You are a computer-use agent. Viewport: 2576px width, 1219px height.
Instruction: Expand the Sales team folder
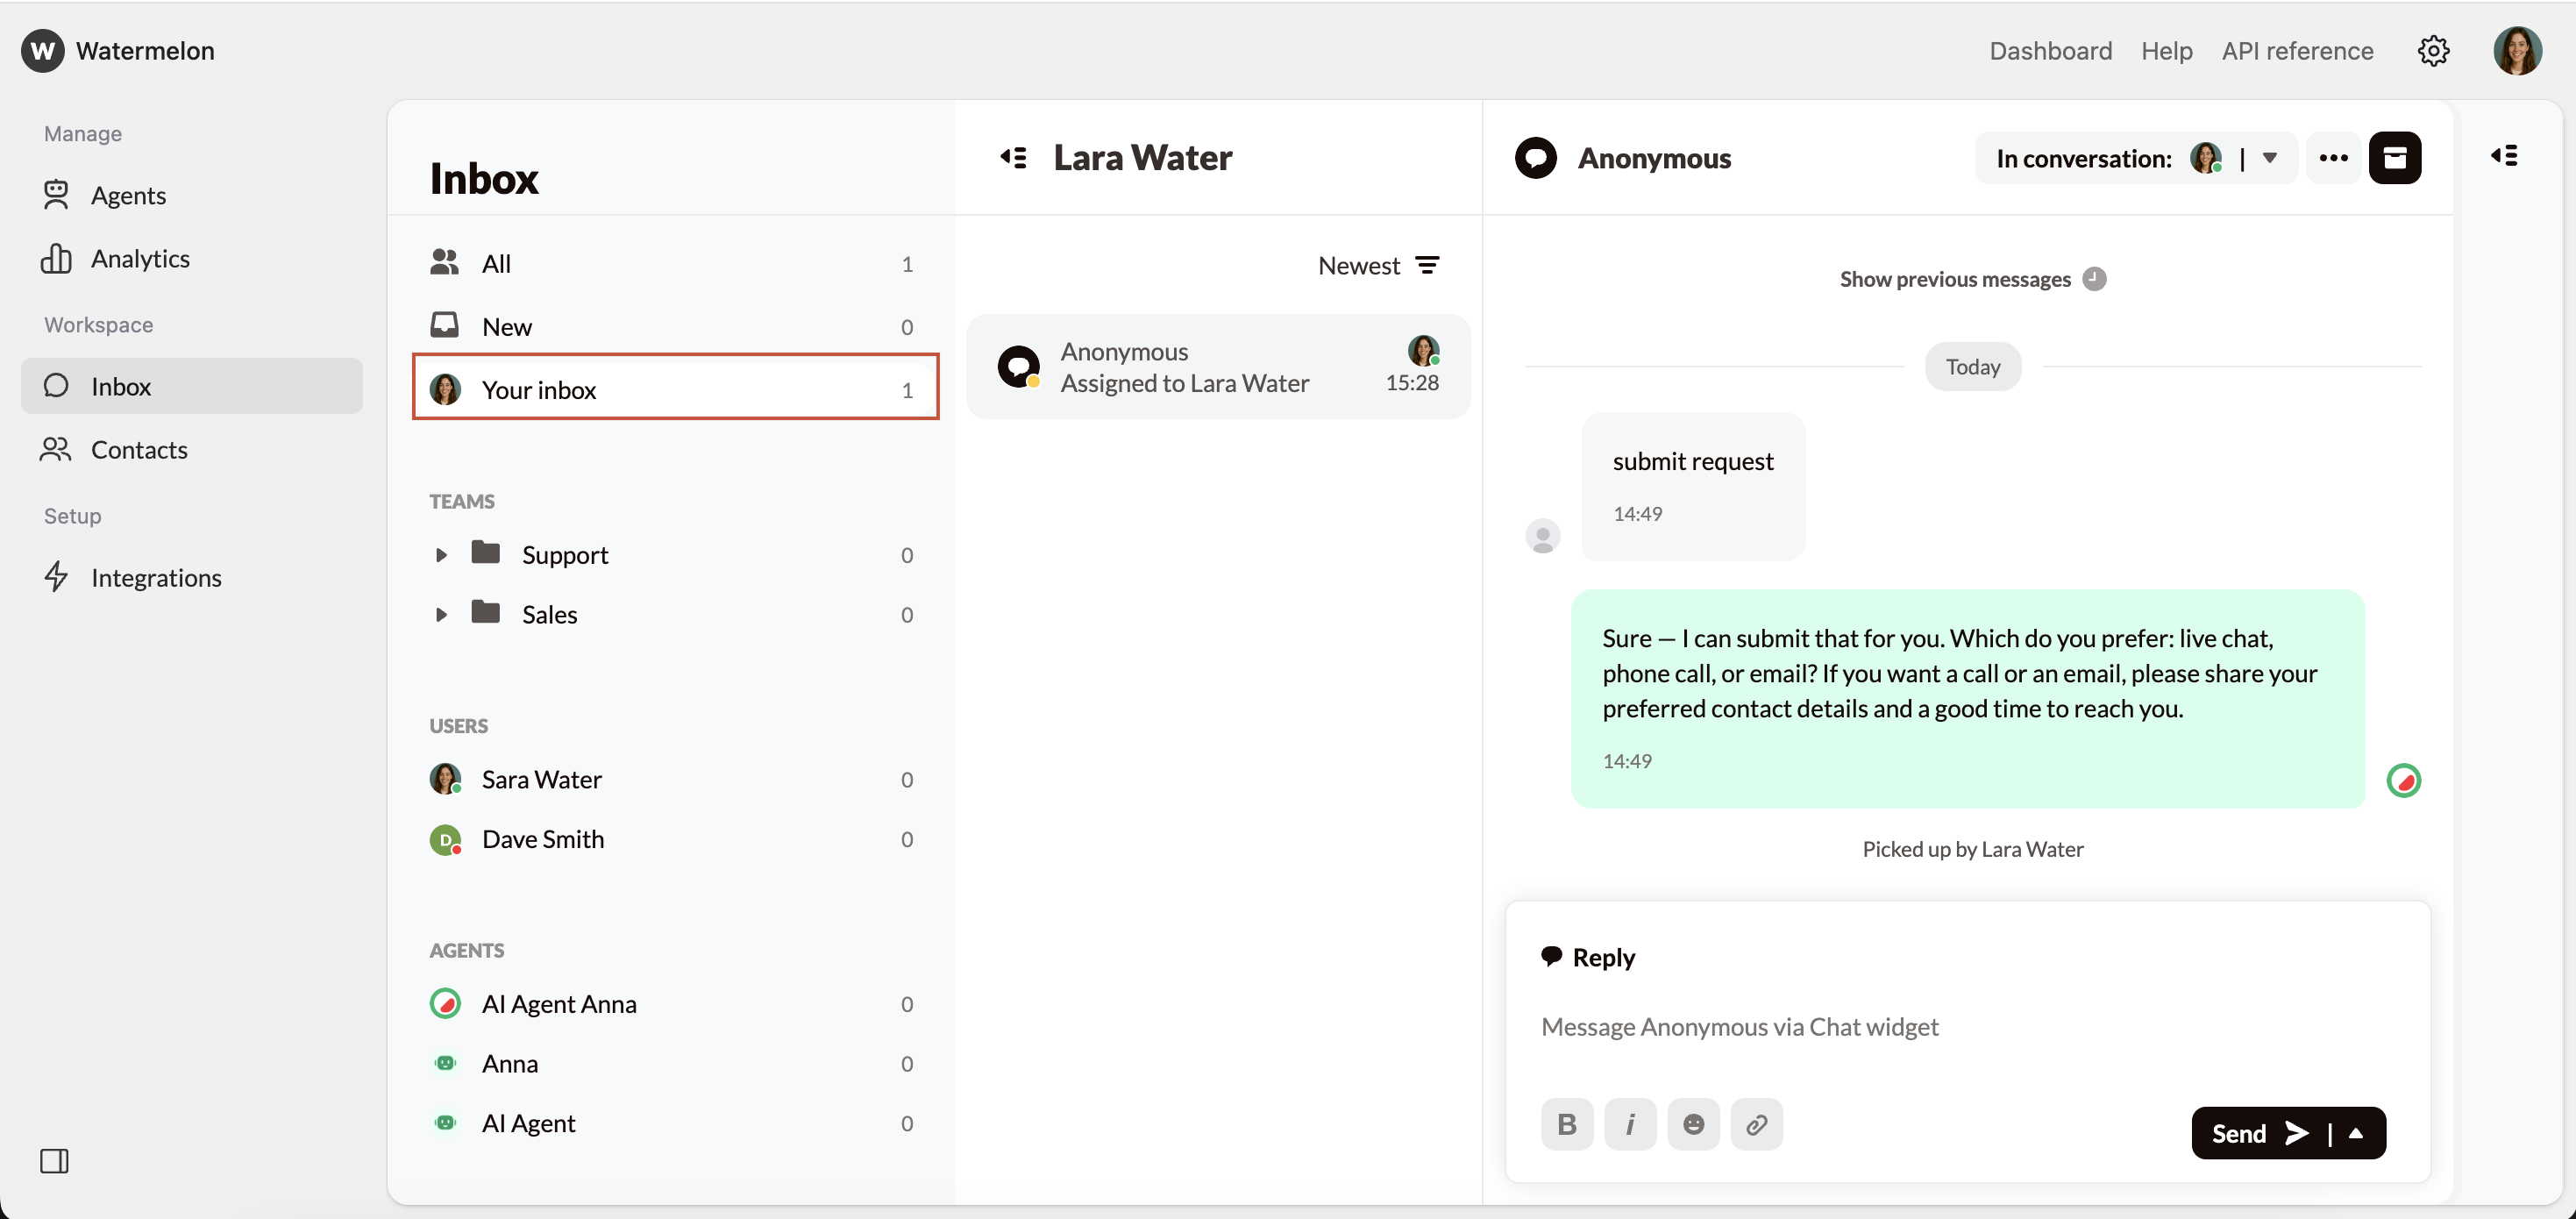[x=443, y=614]
